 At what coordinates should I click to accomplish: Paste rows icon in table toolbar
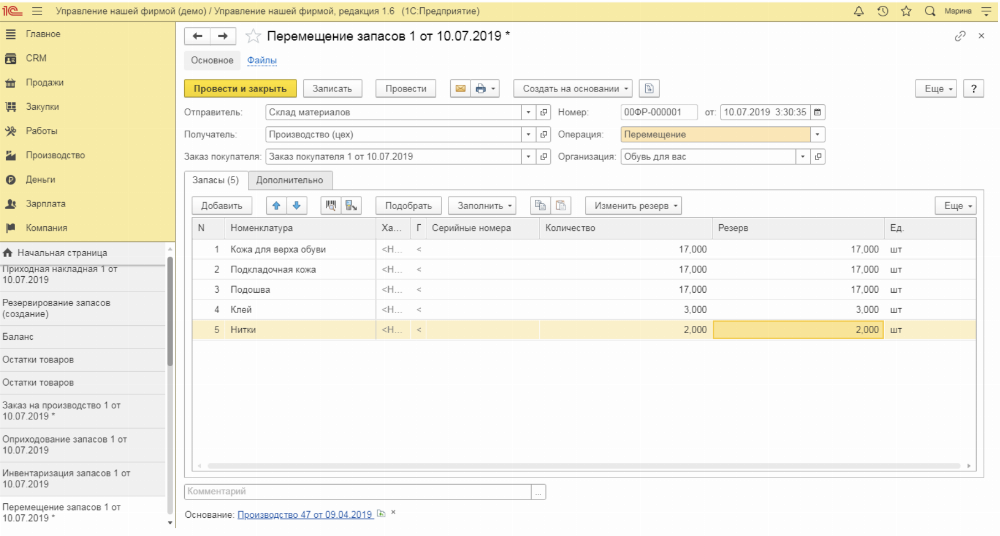pos(561,205)
